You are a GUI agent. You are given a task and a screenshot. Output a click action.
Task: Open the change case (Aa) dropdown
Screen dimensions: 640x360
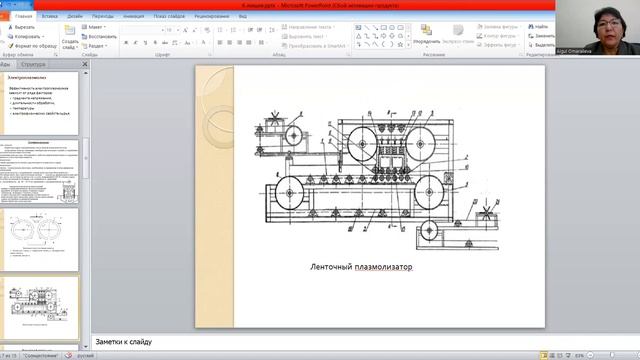pos(188,42)
